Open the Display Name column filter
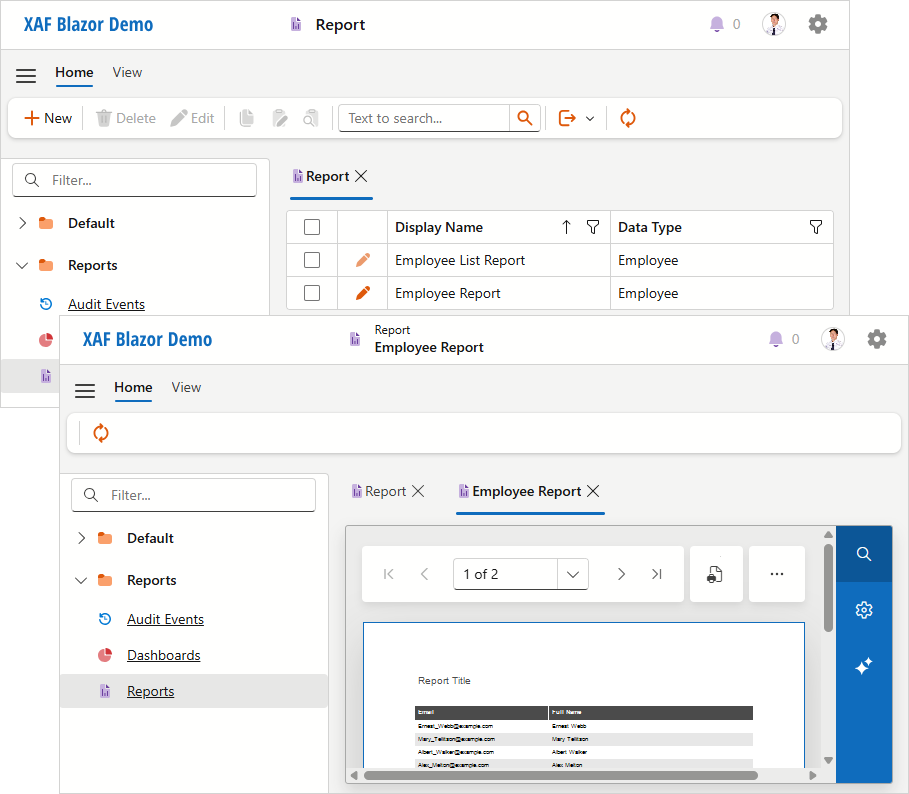This screenshot has width=909, height=794. pos(593,227)
